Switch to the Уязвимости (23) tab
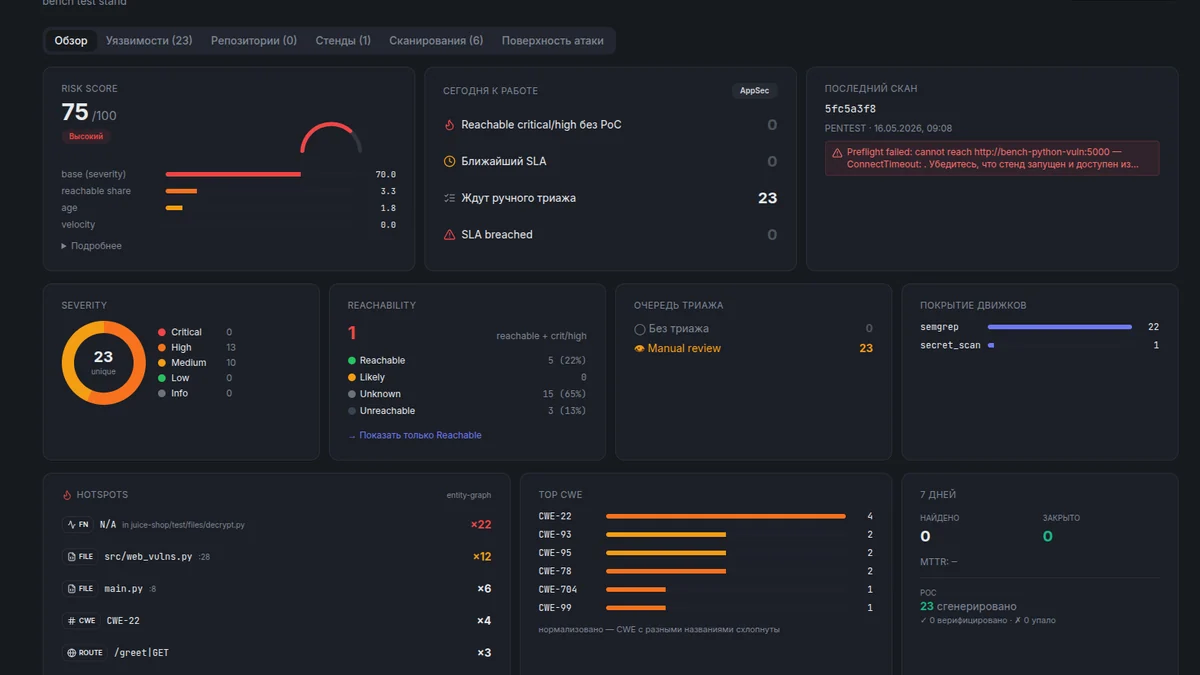 [149, 41]
